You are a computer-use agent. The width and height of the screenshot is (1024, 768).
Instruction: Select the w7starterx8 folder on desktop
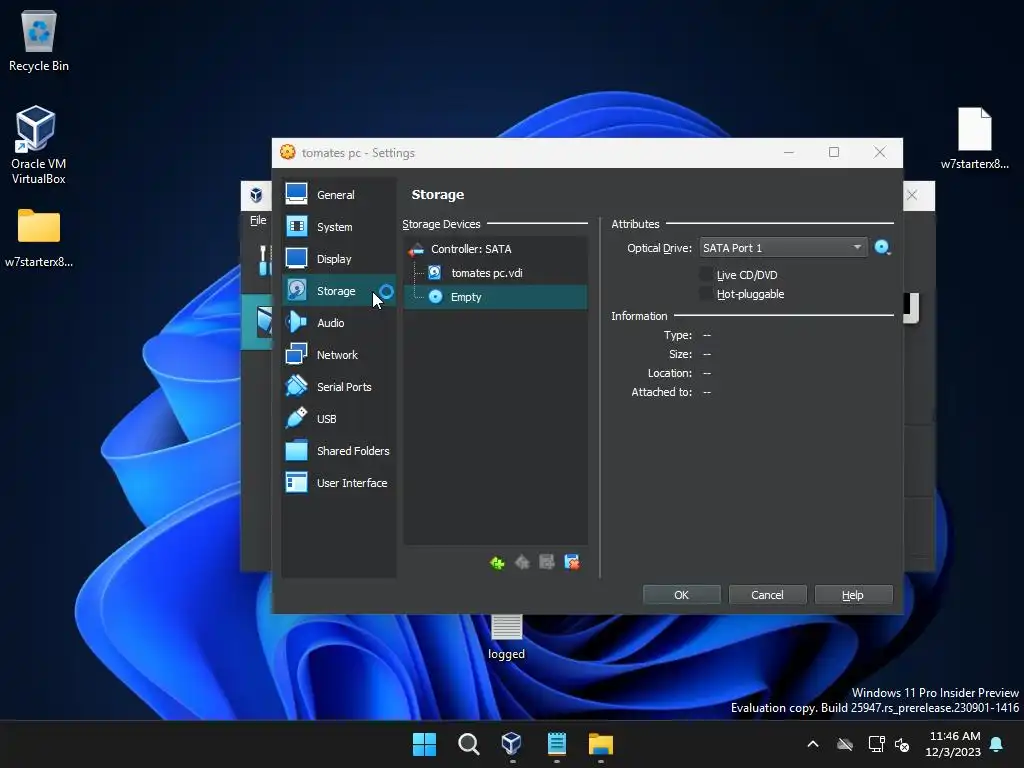pos(39,238)
